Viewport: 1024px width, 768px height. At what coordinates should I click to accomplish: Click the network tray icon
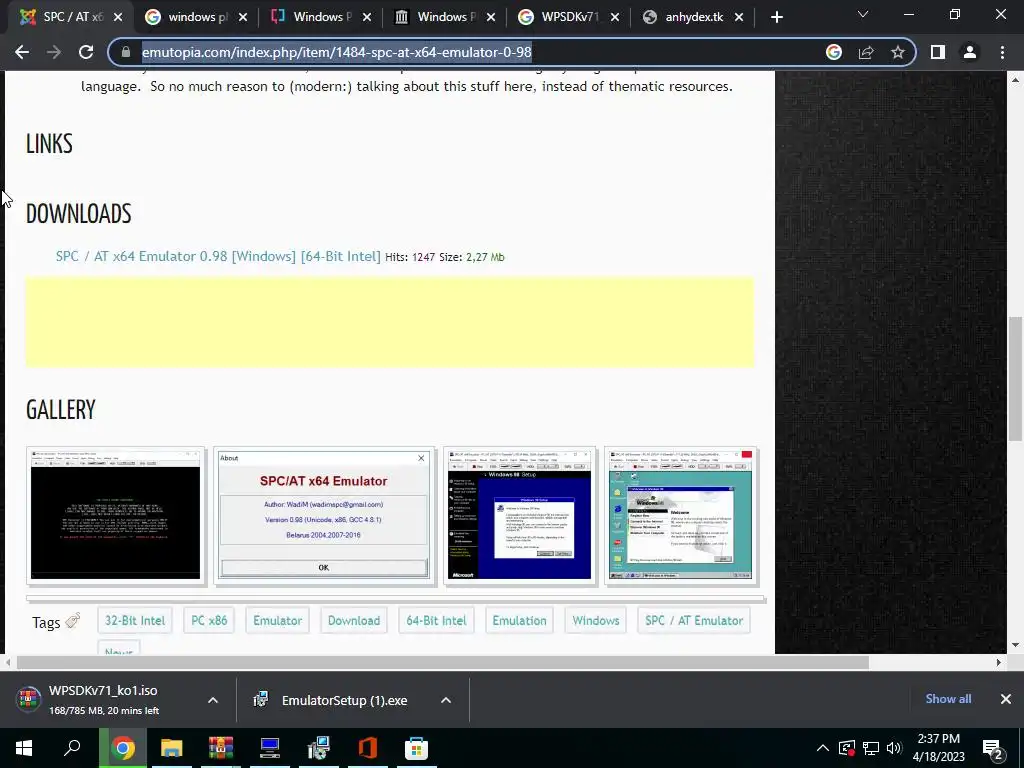click(871, 748)
